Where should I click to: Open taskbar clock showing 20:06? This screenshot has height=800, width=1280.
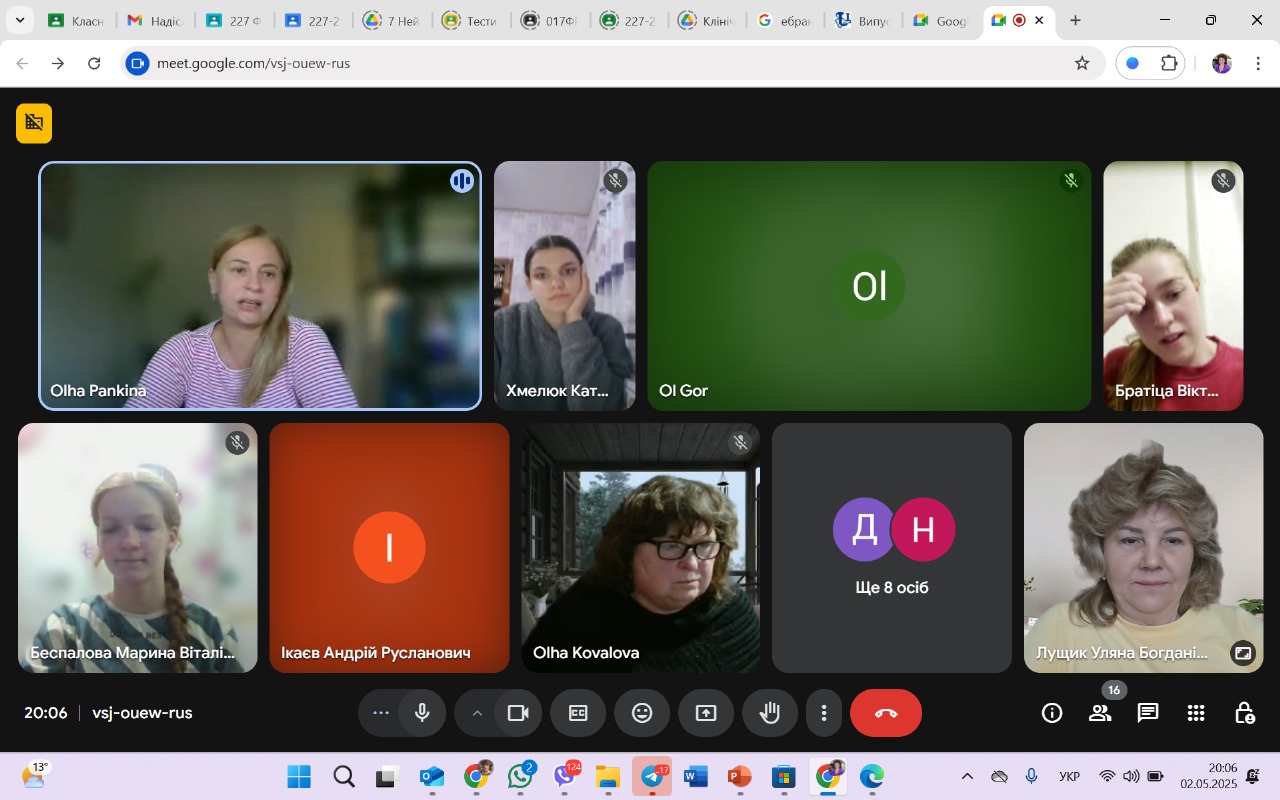click(1208, 776)
